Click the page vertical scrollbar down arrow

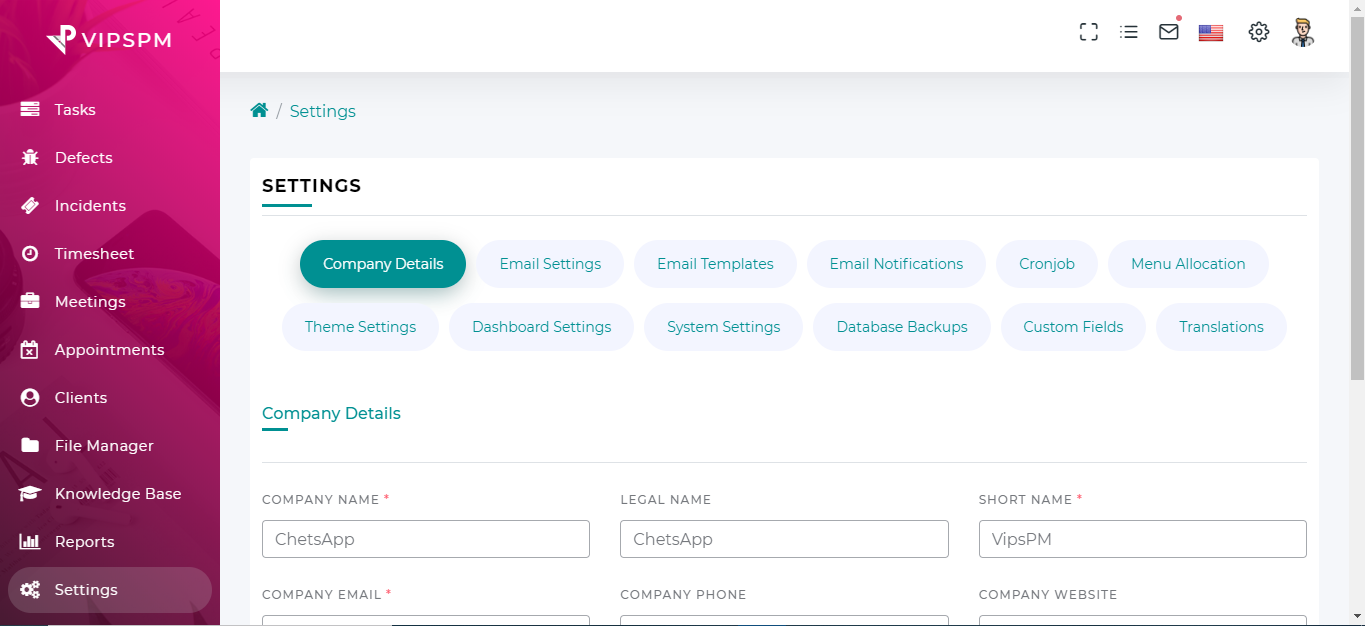(1357, 616)
